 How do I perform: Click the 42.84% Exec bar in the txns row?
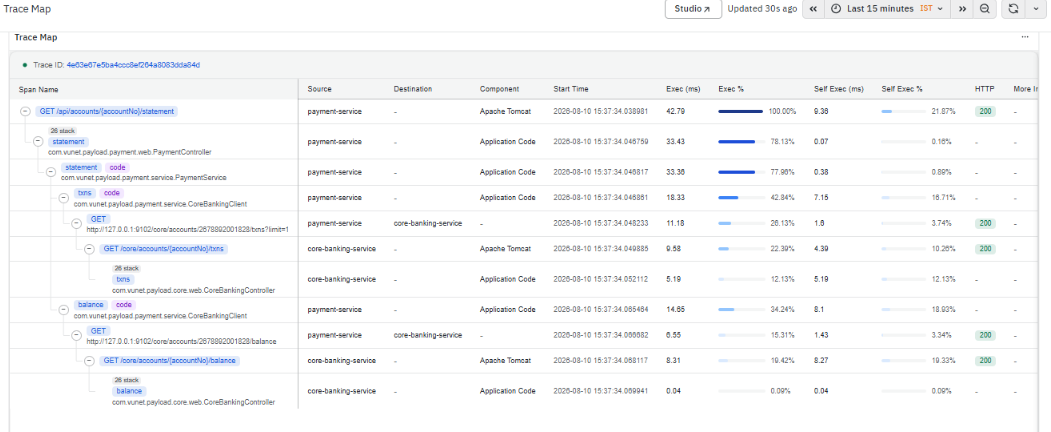(x=741, y=198)
